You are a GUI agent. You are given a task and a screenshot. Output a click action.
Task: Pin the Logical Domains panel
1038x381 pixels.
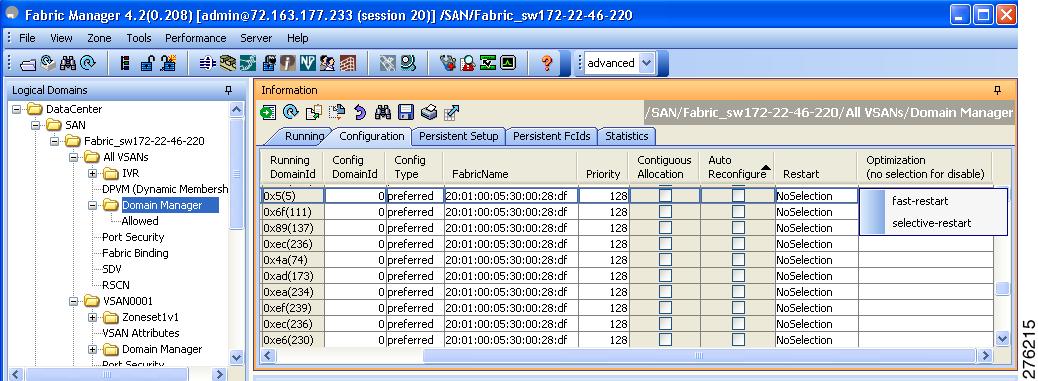point(229,91)
